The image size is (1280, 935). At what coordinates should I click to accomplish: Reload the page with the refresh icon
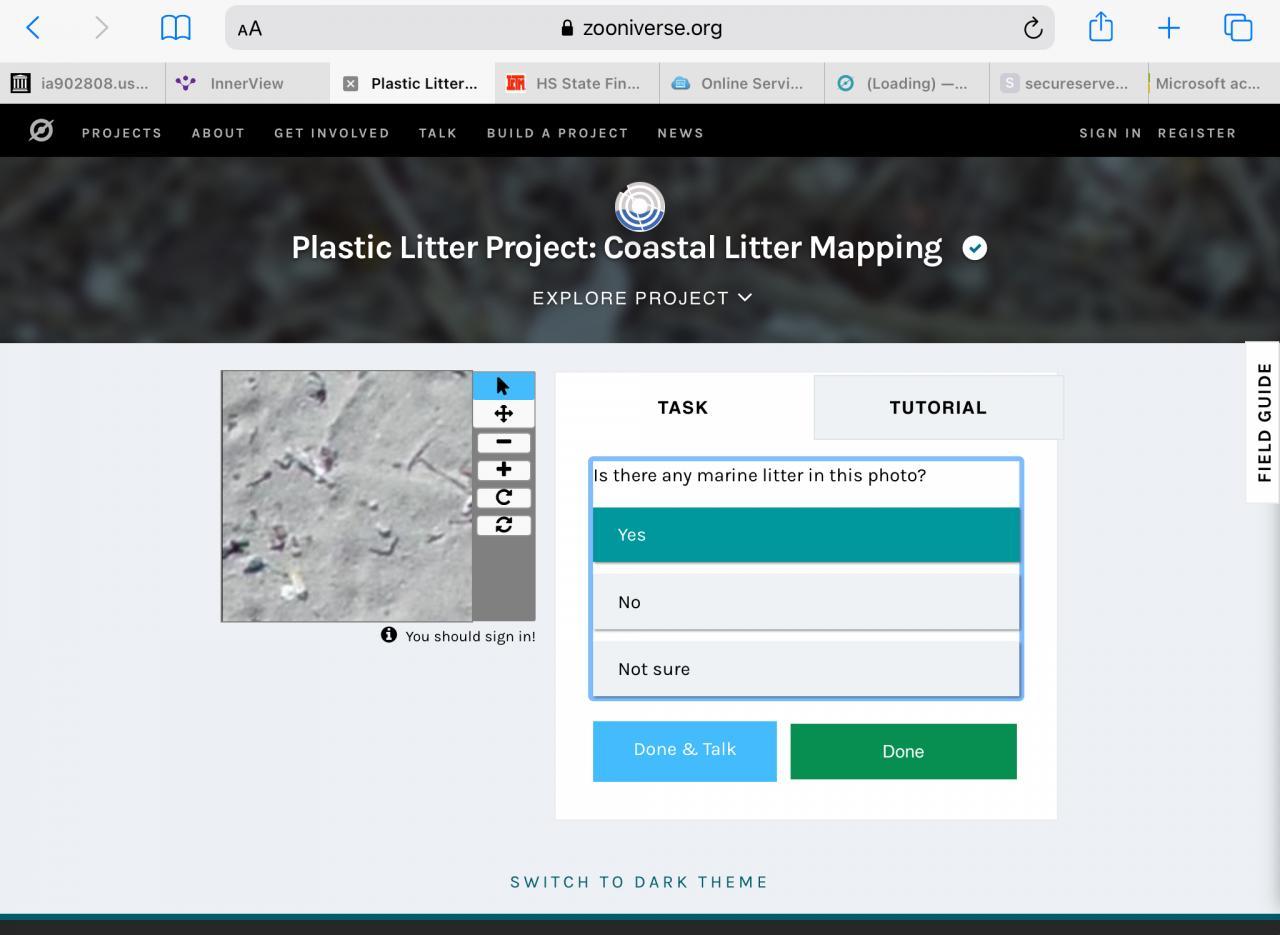click(x=1033, y=28)
